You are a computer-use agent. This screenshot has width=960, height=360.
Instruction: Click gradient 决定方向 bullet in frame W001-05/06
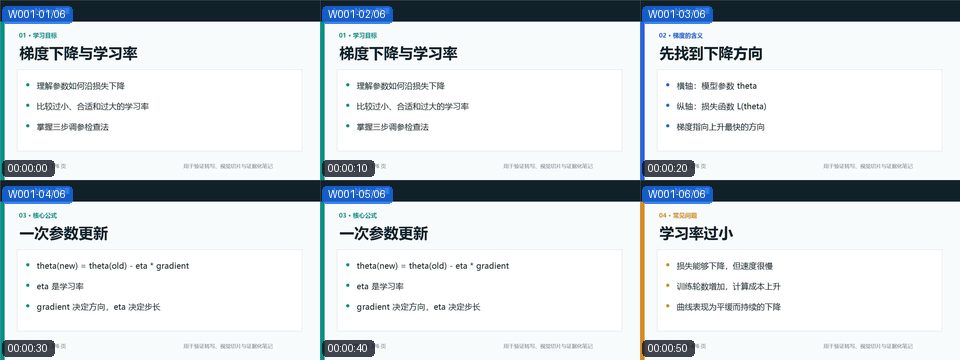click(418, 307)
